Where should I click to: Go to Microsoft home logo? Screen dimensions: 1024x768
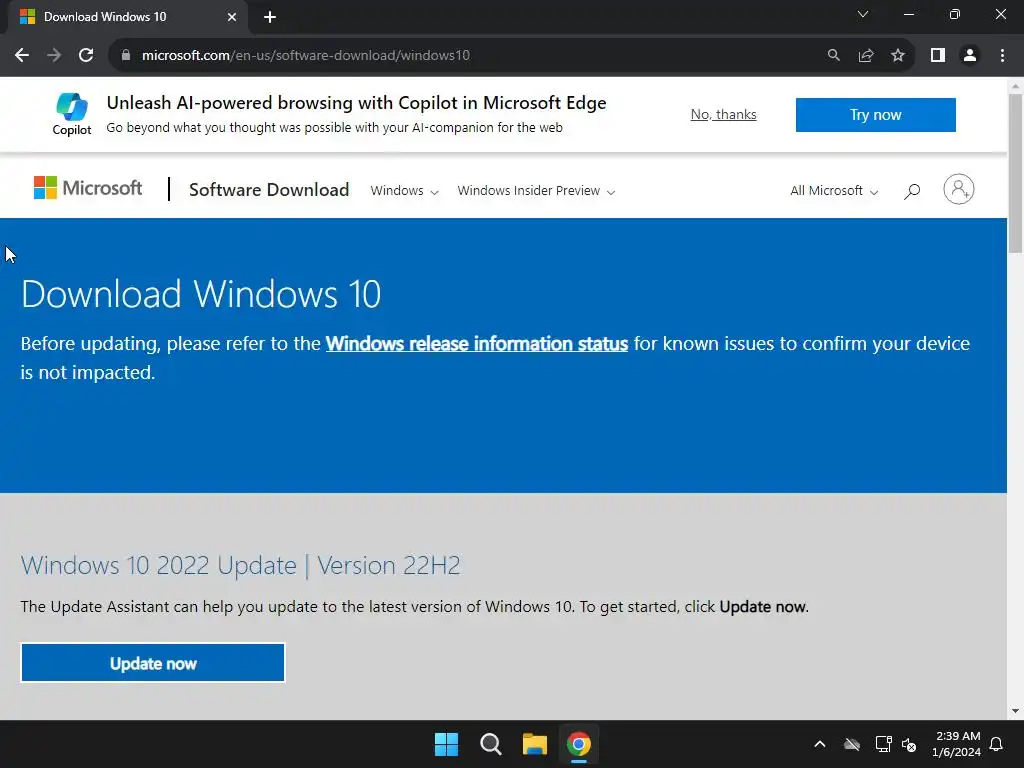coord(88,188)
